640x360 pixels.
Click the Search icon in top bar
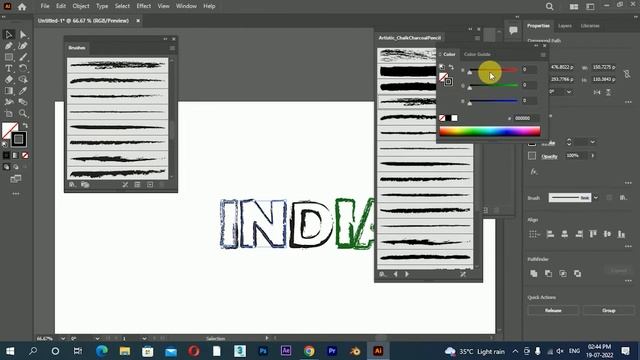tap(549, 7)
